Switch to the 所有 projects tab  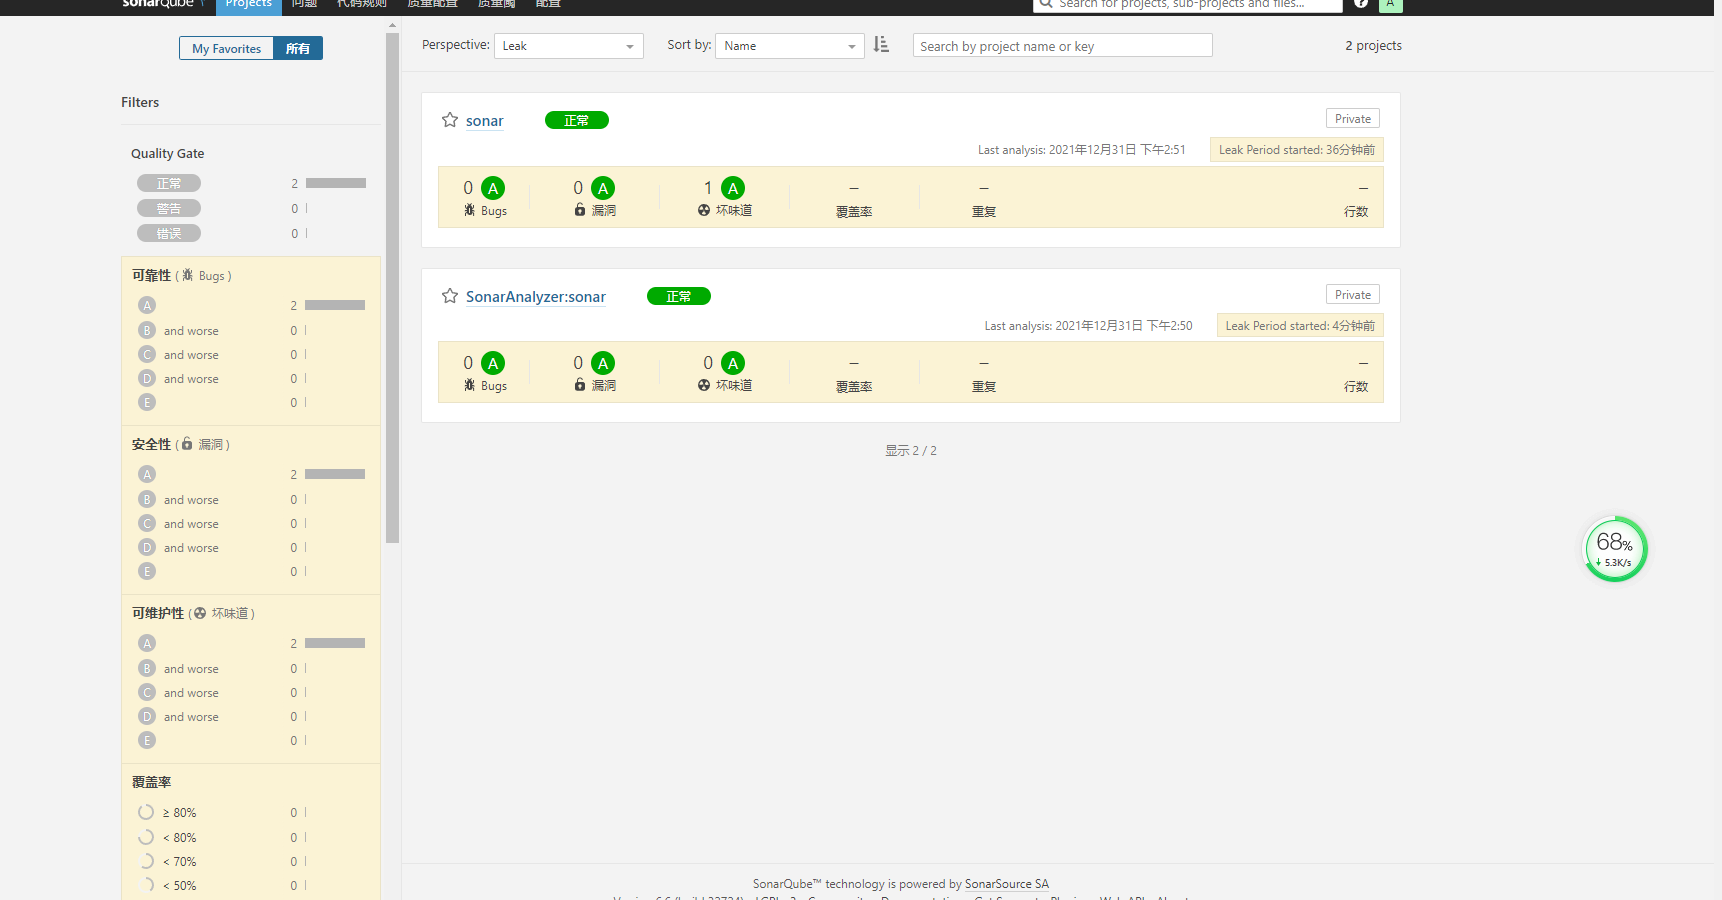point(298,48)
